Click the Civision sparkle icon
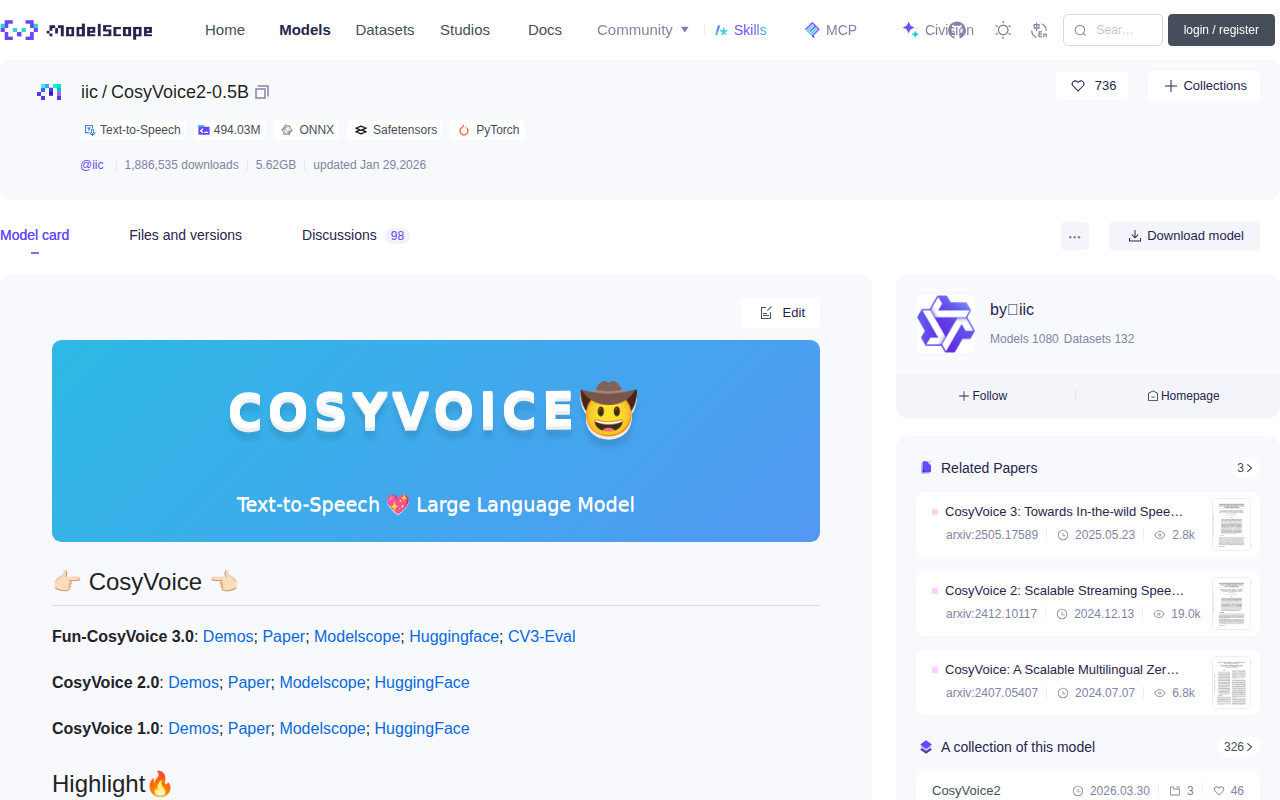 point(910,30)
